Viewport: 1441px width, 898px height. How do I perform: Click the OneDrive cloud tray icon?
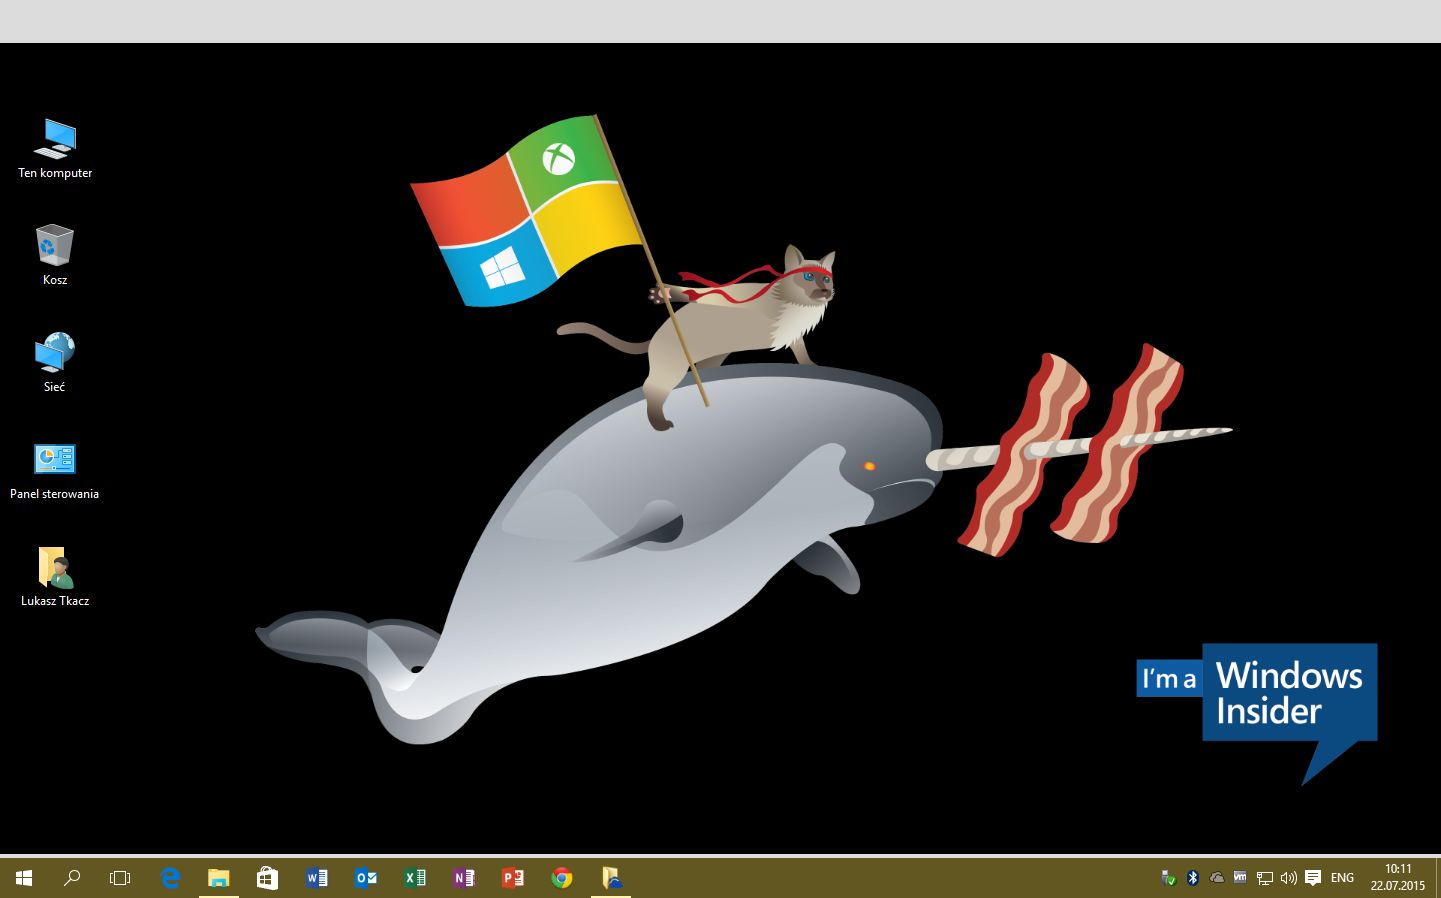pyautogui.click(x=1216, y=878)
